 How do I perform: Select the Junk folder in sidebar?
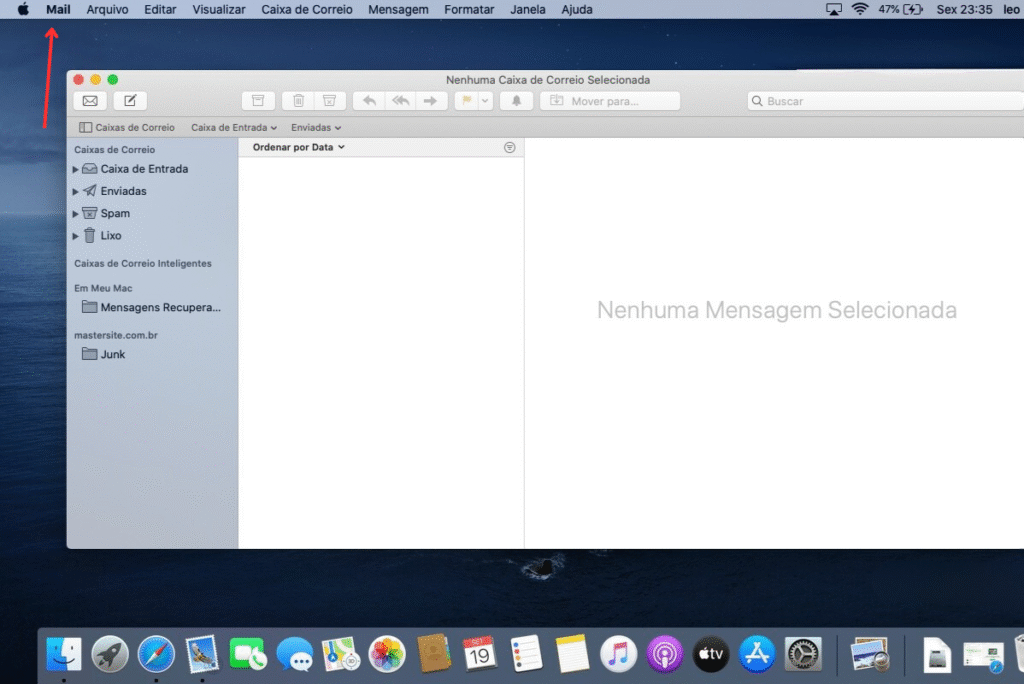pyautogui.click(x=112, y=354)
